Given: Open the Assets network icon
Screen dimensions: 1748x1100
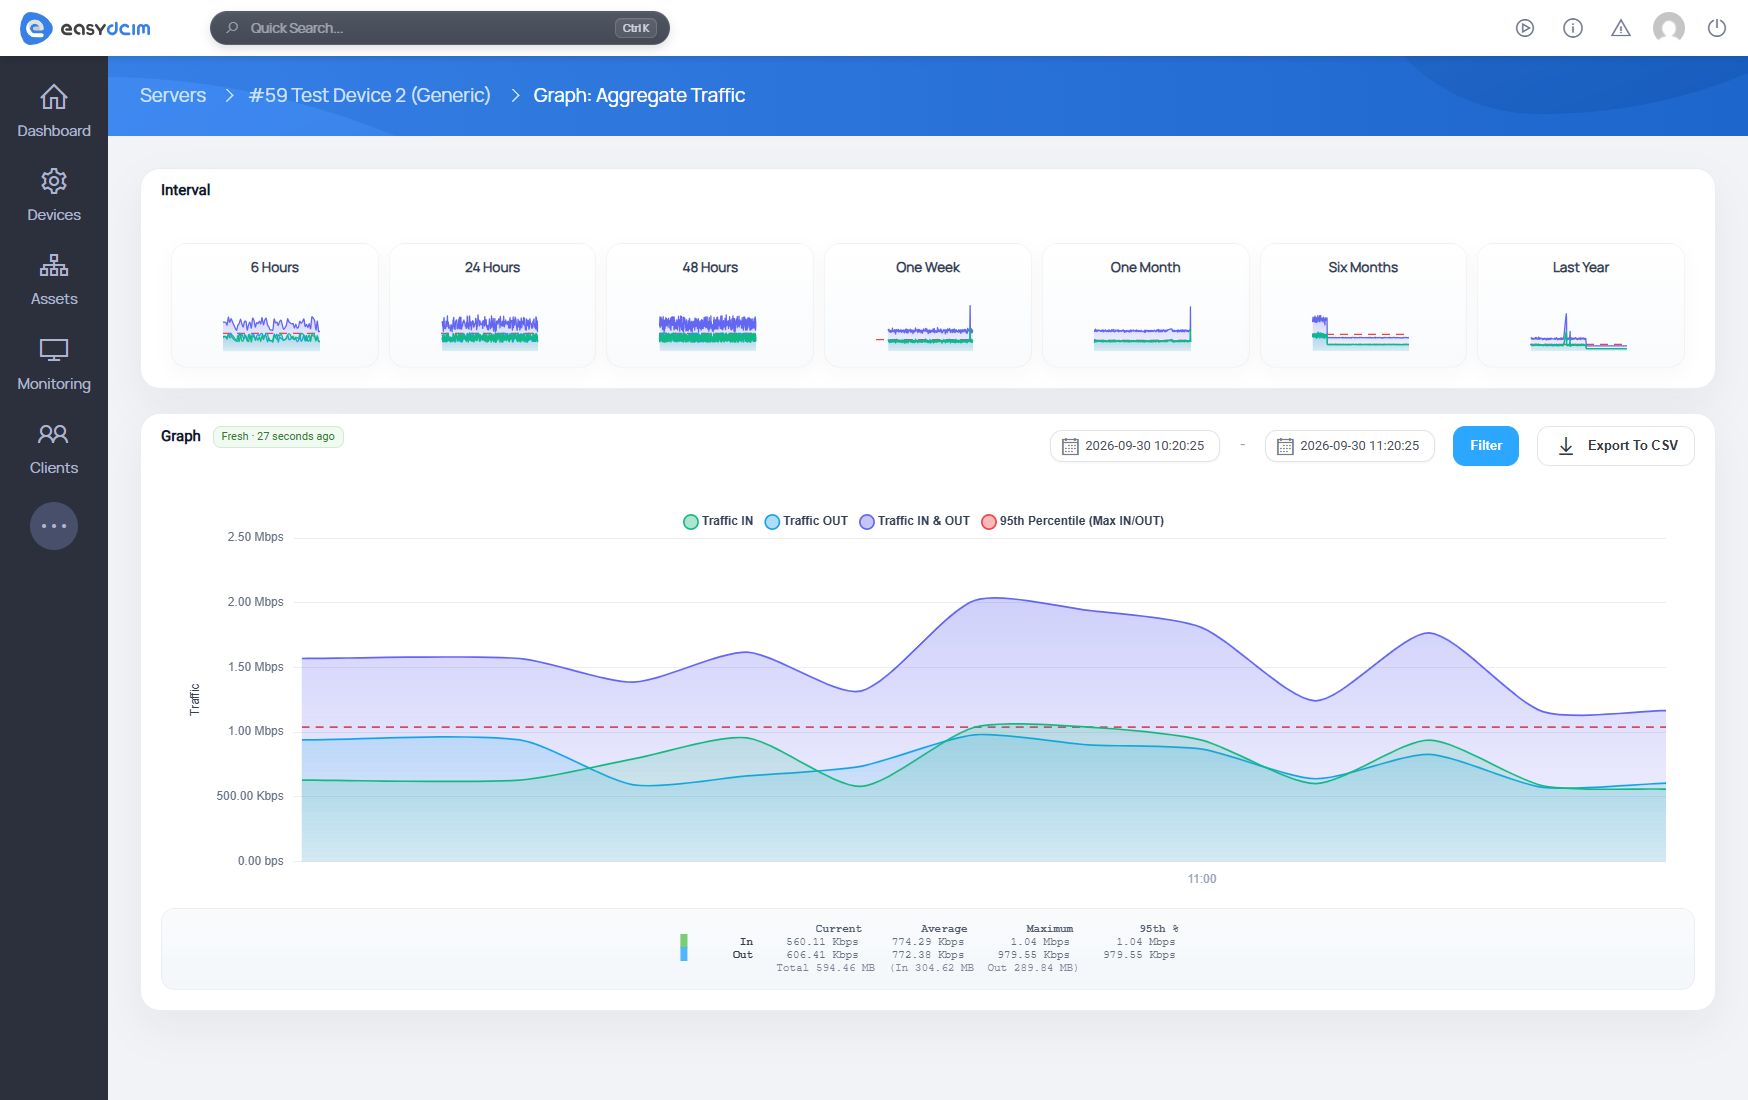Looking at the screenshot, I should pos(54,265).
